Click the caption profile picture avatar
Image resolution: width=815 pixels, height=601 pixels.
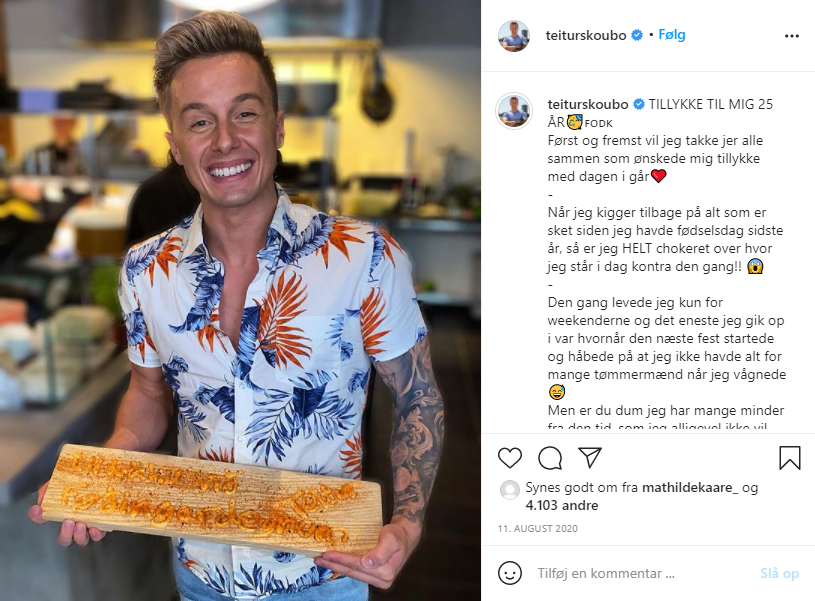pos(514,111)
